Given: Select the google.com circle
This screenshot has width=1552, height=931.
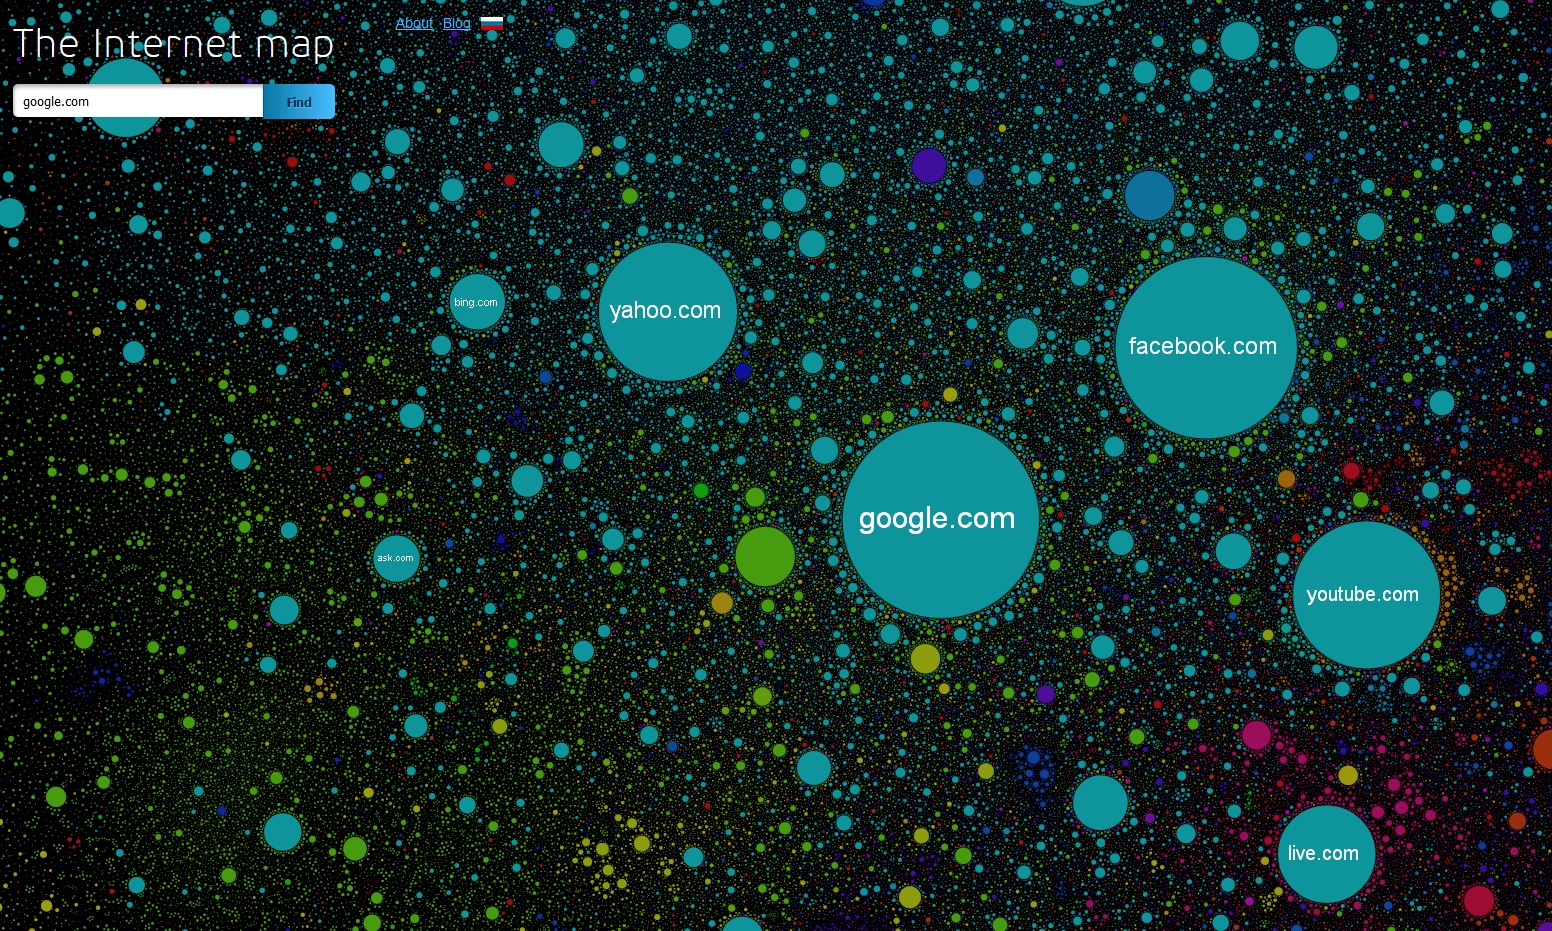Looking at the screenshot, I should 941,519.
